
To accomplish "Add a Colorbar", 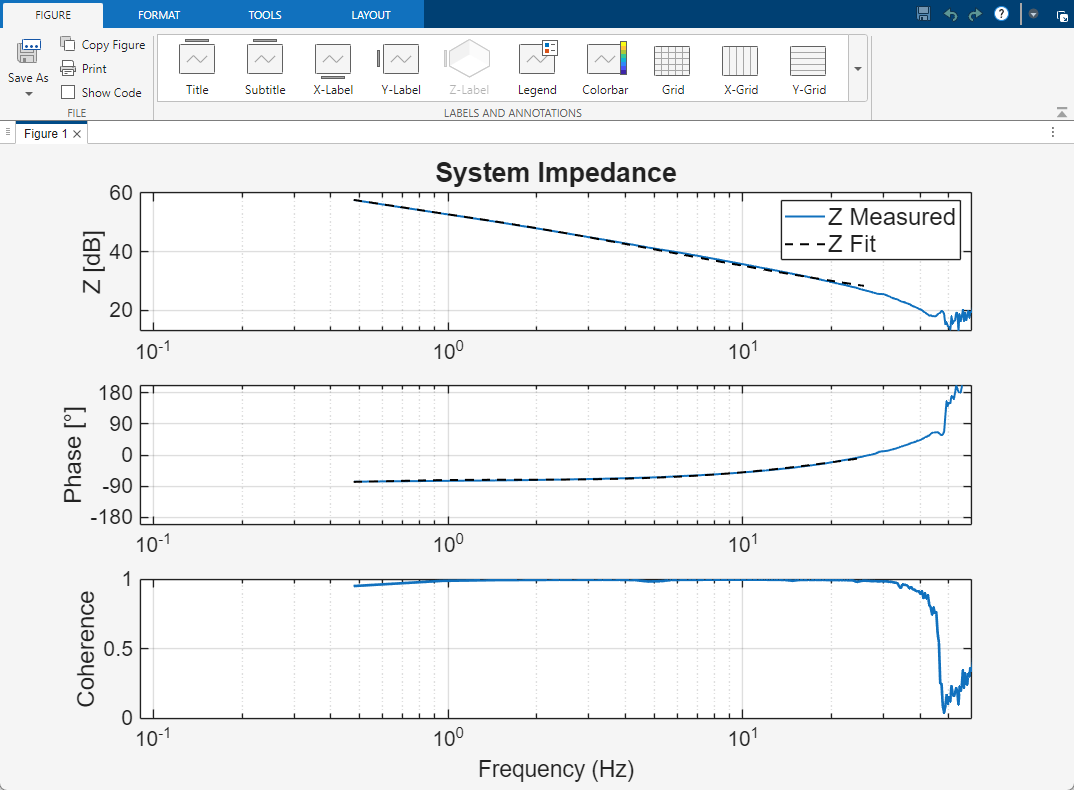I will coord(605,68).
